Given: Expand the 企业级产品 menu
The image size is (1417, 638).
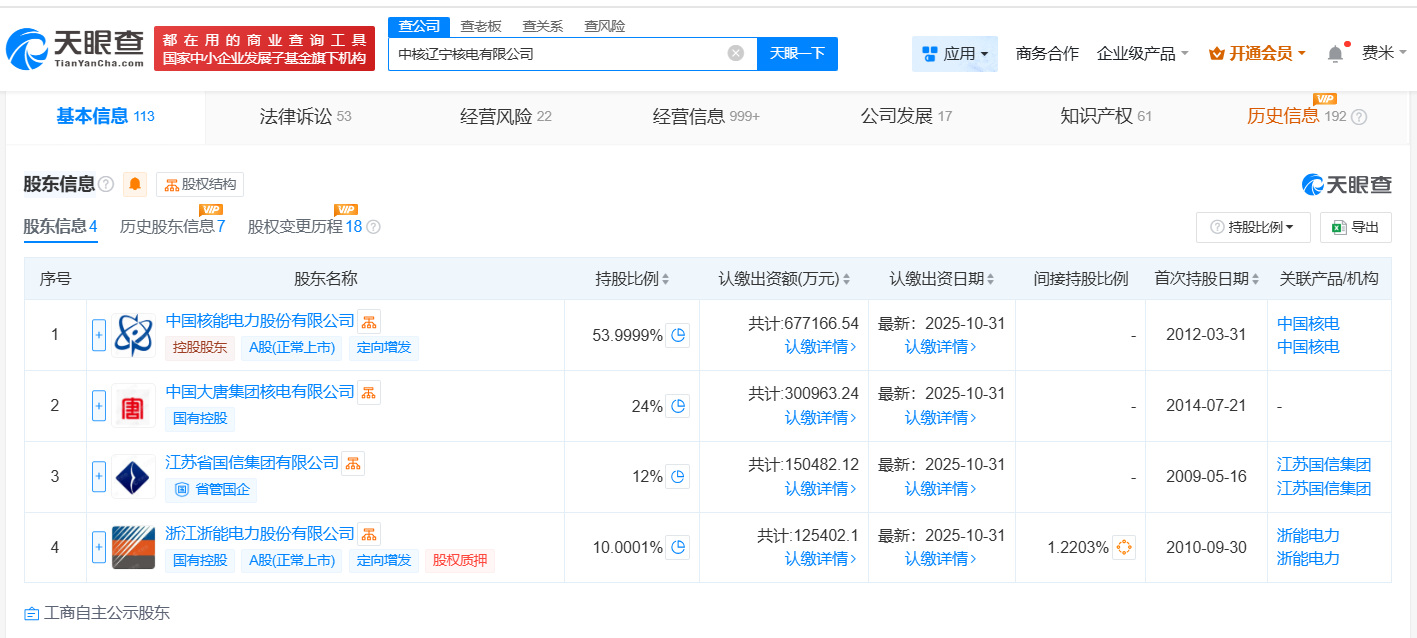Looking at the screenshot, I should pyautogui.click(x=1142, y=54).
